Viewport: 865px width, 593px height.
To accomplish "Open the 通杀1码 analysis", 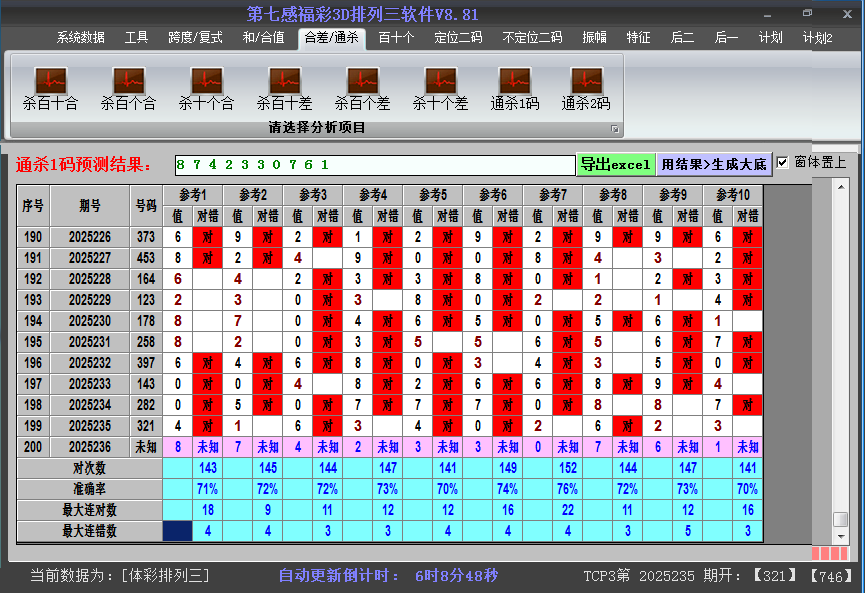I will [x=515, y=86].
